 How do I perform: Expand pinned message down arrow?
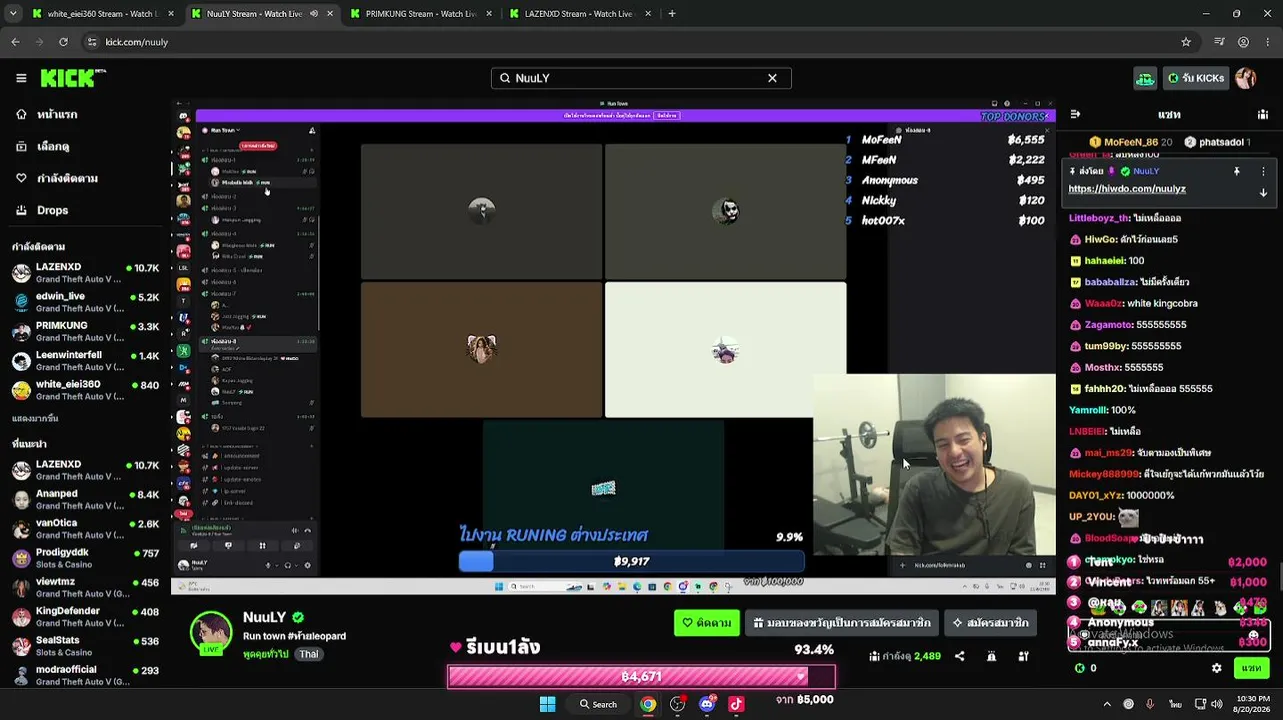pos(1263,192)
